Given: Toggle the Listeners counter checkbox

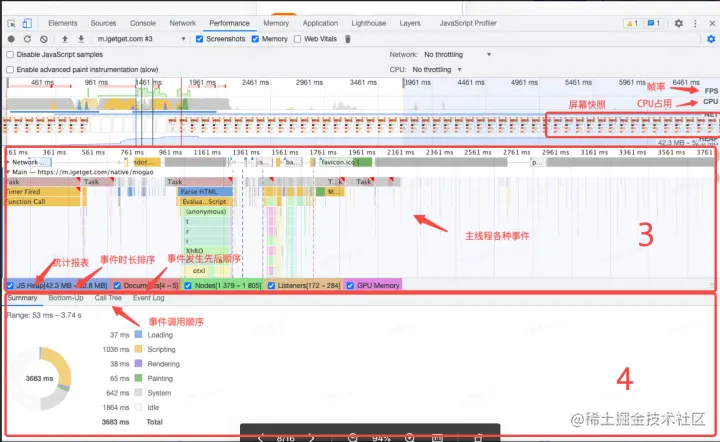Looking at the screenshot, I should [x=271, y=285].
